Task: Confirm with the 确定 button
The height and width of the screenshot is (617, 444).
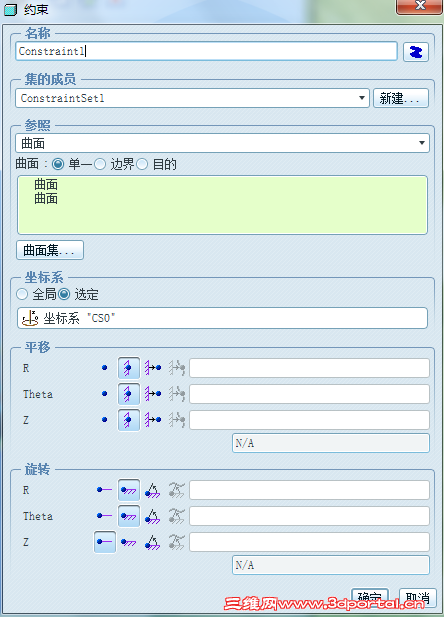Action: [x=370, y=598]
